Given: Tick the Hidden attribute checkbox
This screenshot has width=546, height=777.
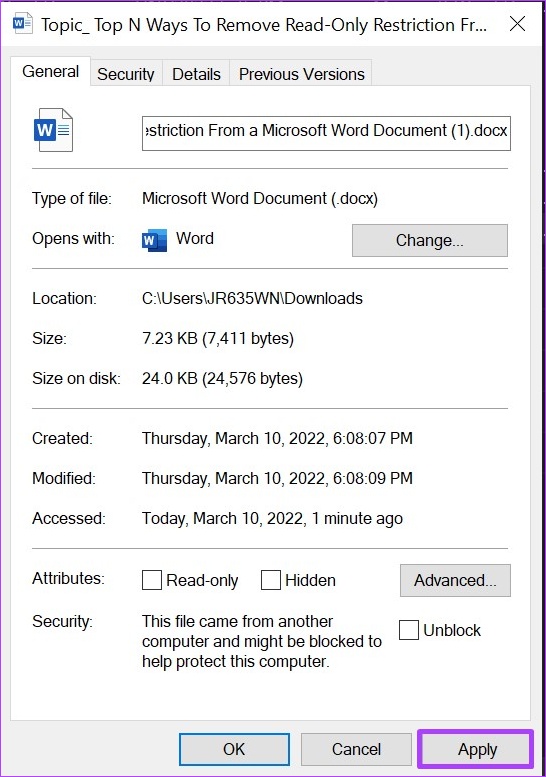Looking at the screenshot, I should [x=271, y=580].
